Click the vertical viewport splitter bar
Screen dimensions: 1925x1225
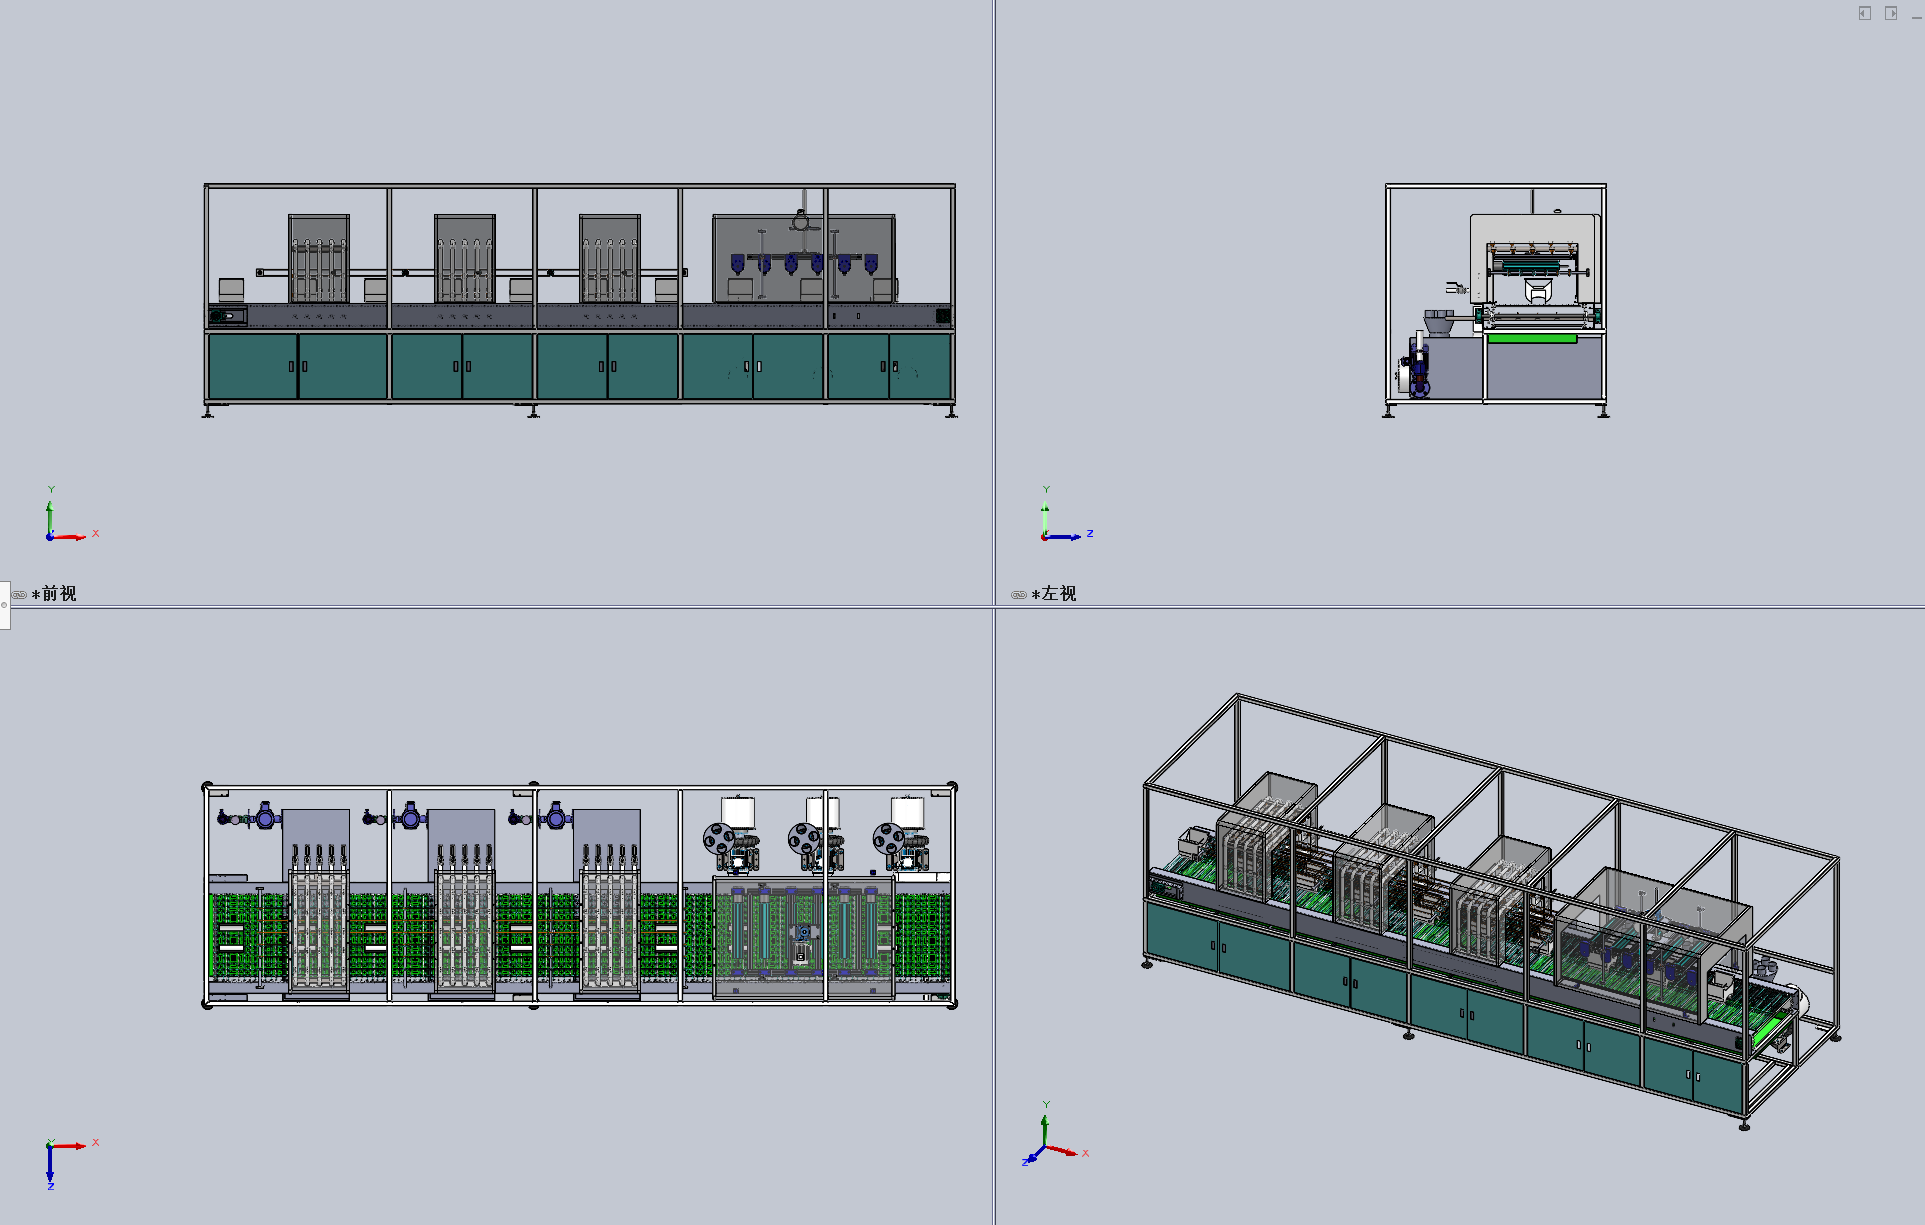pos(994,612)
